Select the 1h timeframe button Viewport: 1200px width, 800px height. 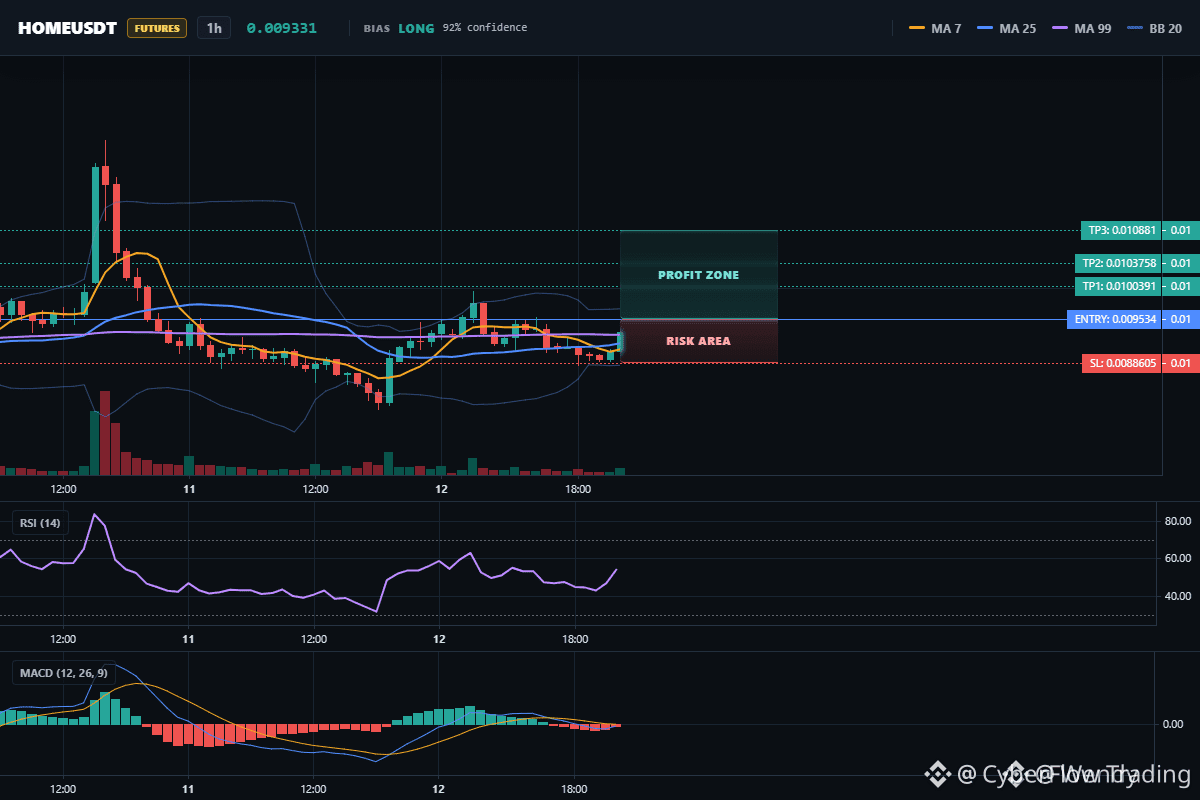[214, 28]
